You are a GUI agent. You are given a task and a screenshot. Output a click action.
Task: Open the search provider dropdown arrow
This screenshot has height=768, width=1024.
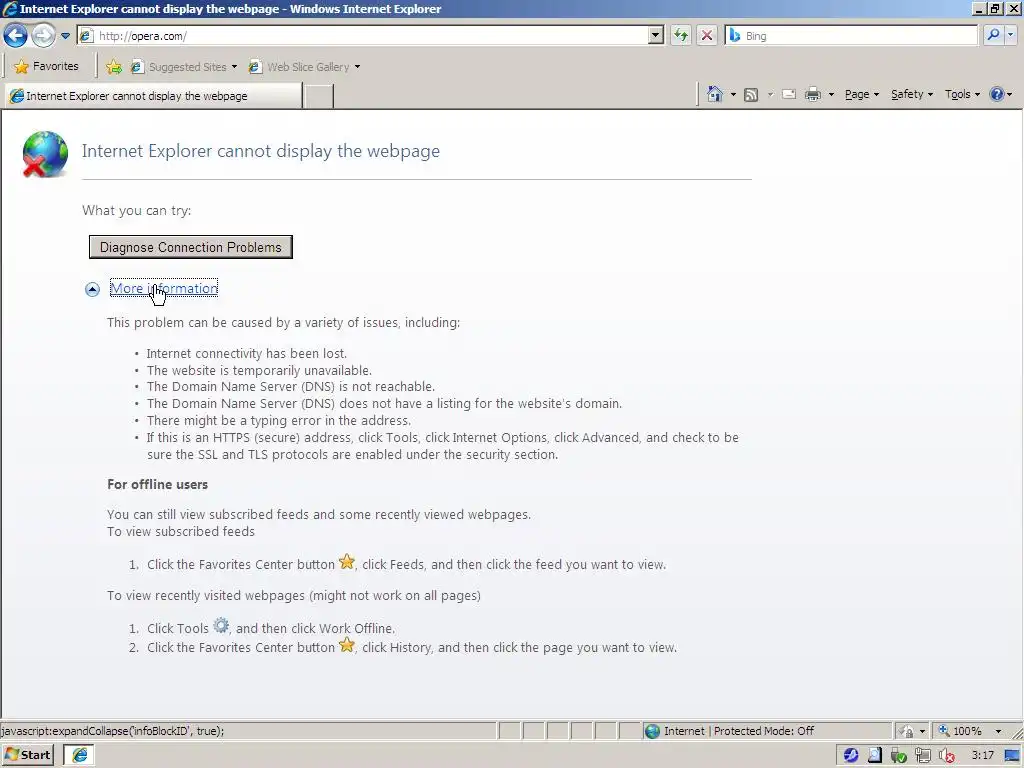tap(1010, 35)
